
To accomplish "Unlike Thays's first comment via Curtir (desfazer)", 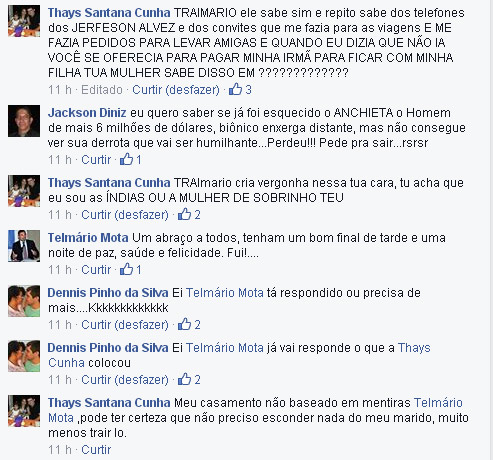I will (176, 90).
